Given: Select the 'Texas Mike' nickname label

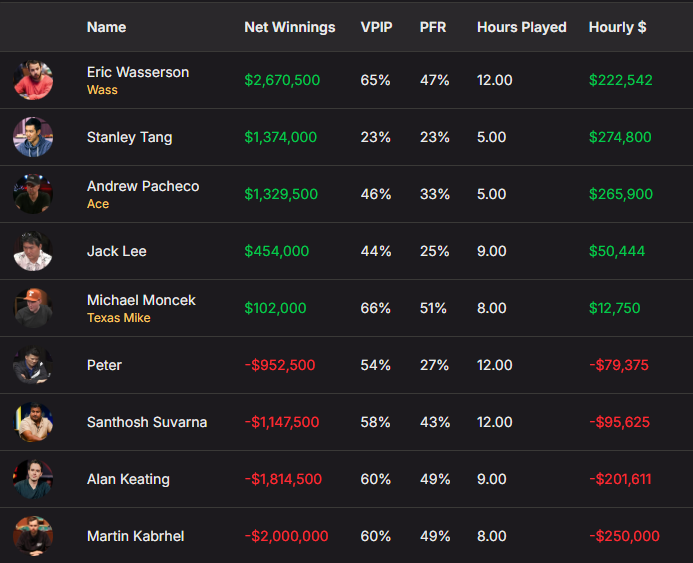Looking at the screenshot, I should coord(118,318).
